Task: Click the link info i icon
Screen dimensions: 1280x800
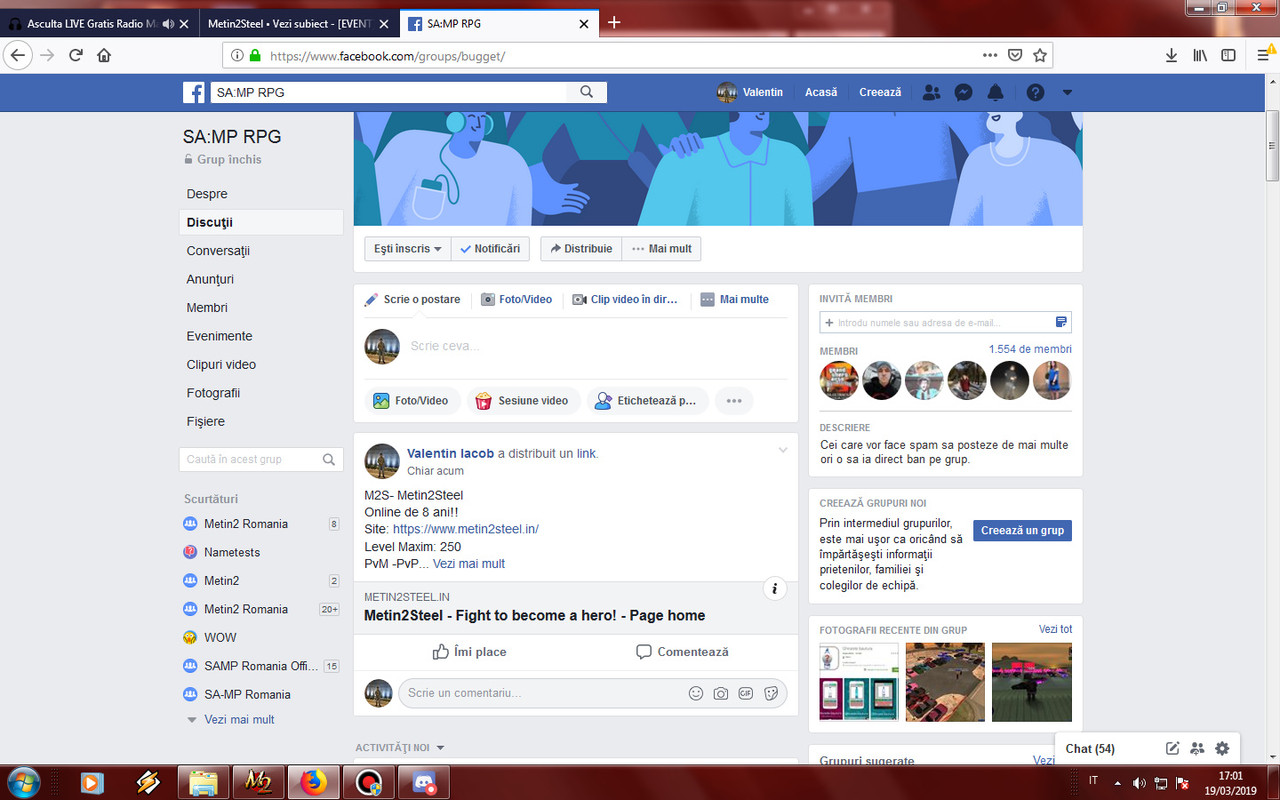Action: 775,589
